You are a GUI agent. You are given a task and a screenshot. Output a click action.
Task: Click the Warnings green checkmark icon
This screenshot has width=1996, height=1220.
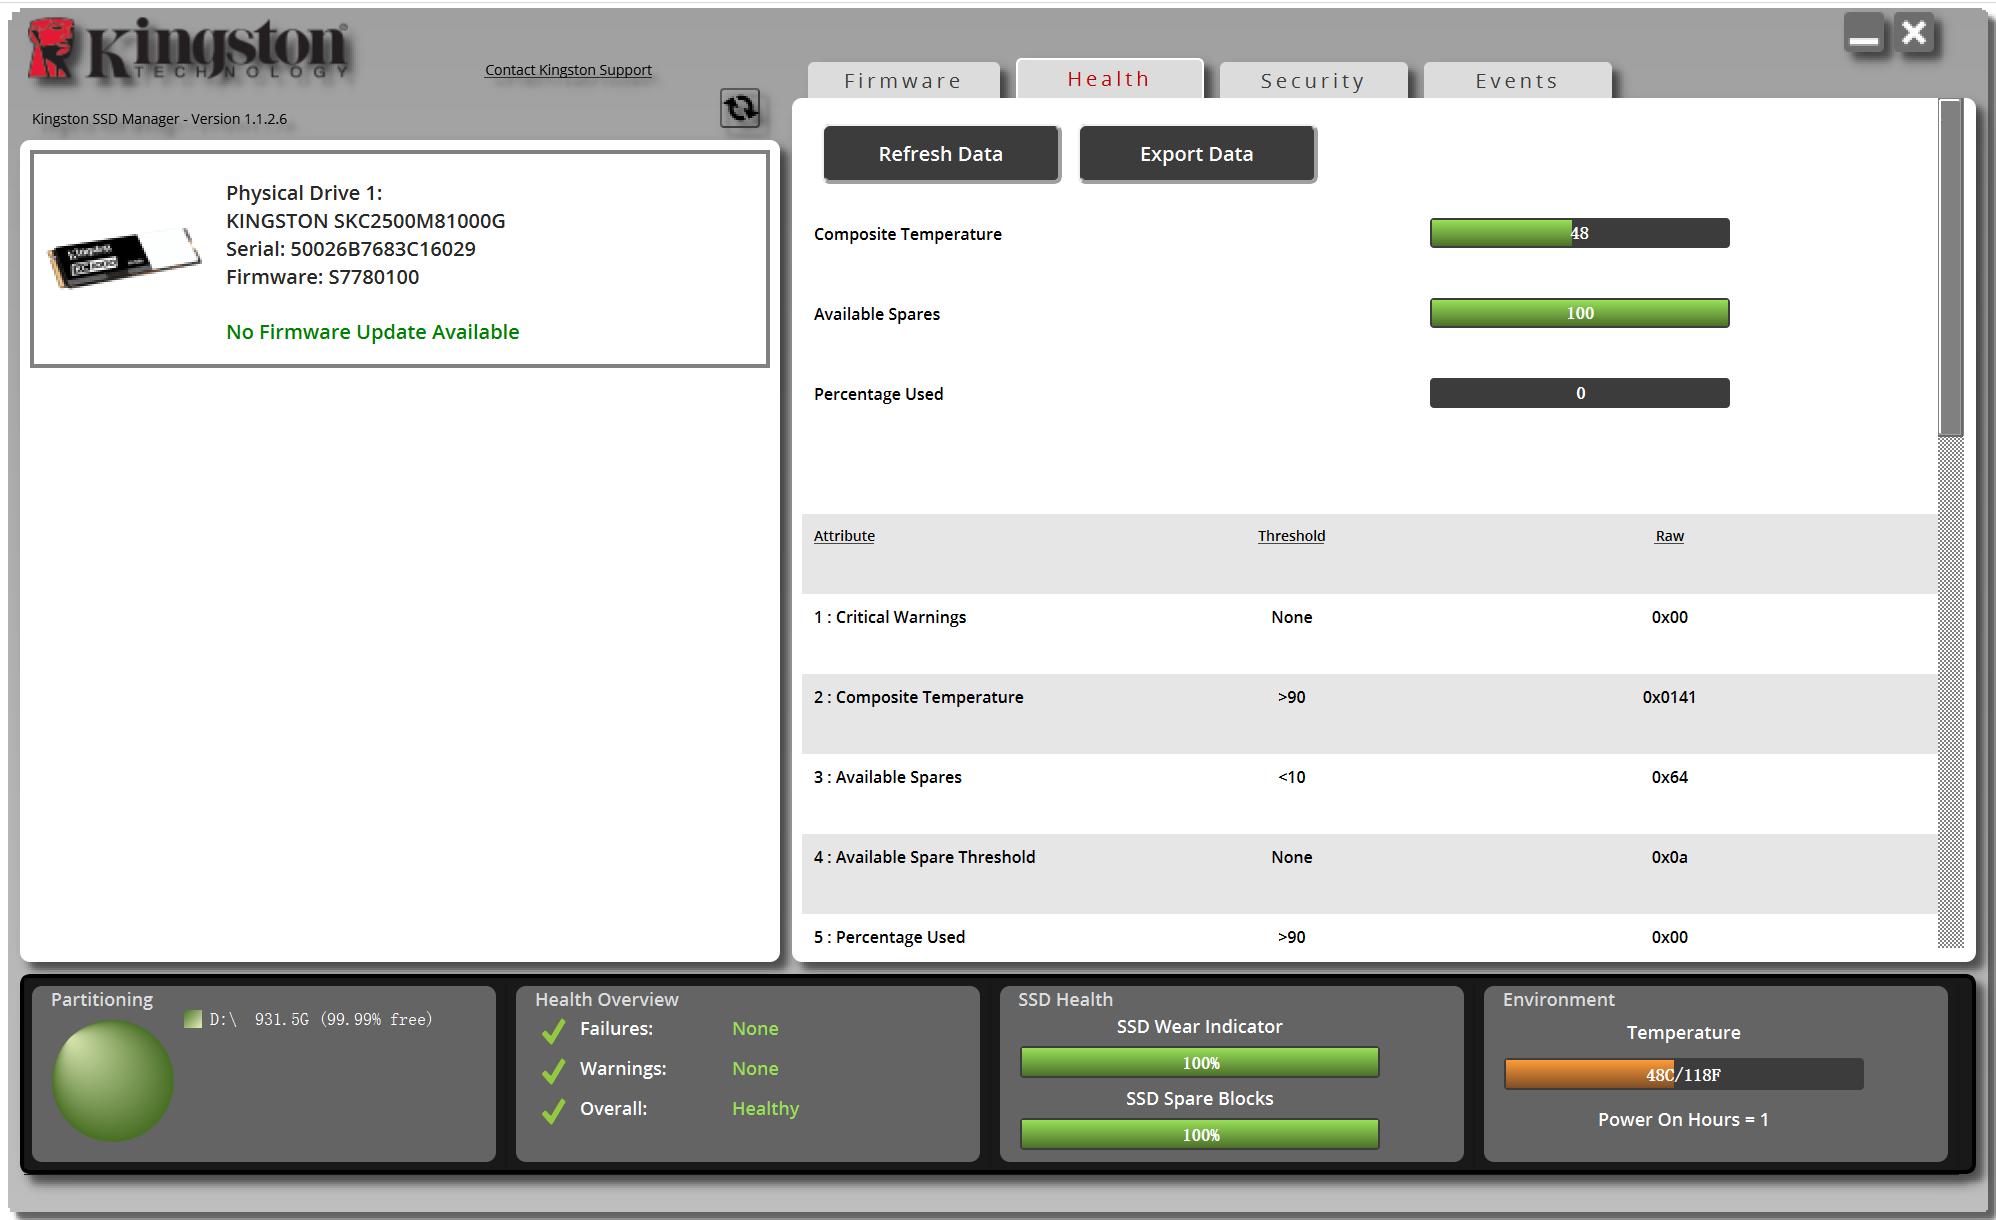tap(553, 1070)
